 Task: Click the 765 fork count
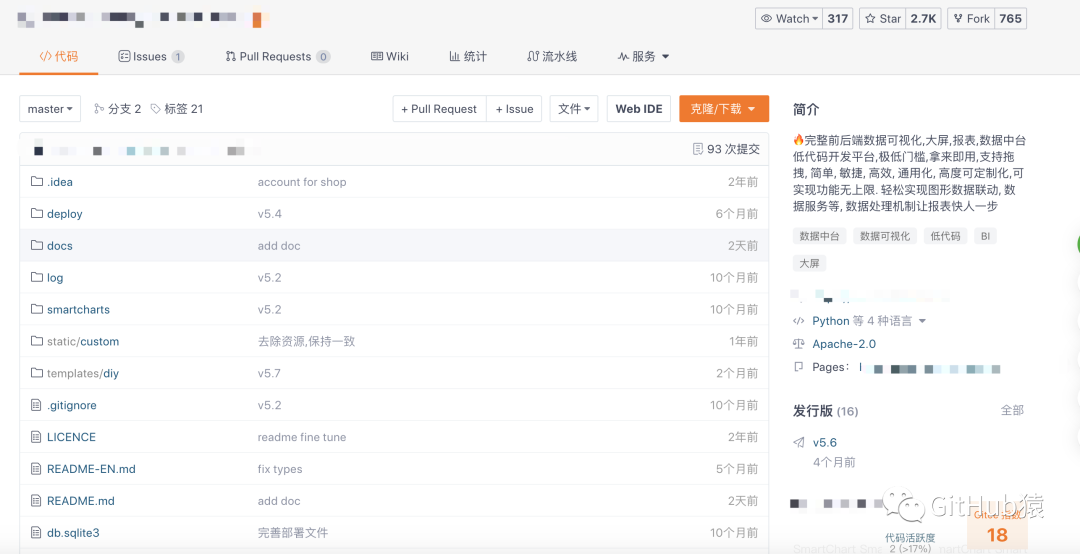pos(1010,19)
